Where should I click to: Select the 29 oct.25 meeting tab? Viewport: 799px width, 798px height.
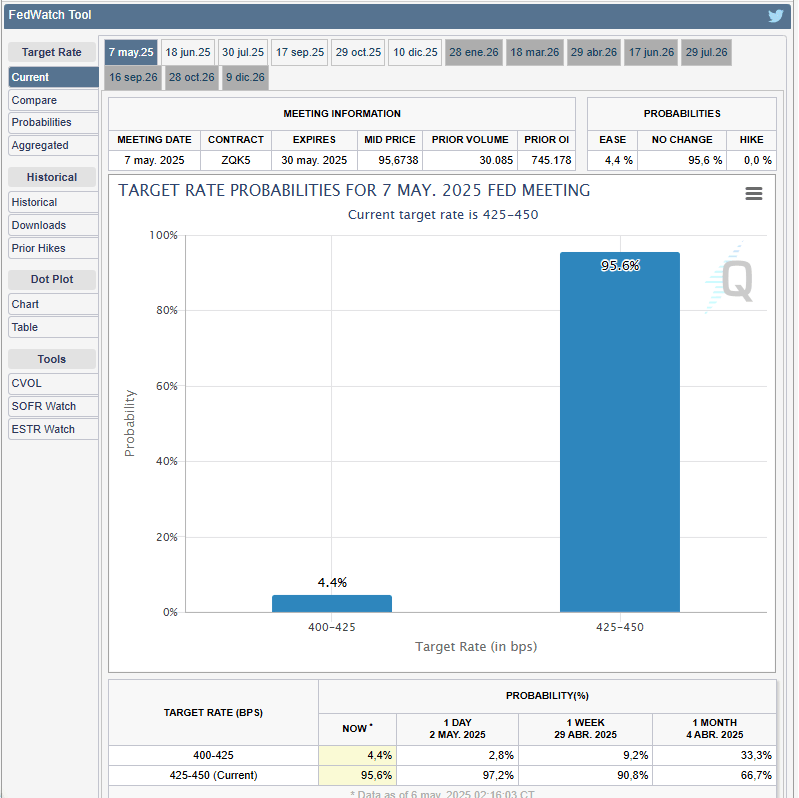click(x=358, y=52)
